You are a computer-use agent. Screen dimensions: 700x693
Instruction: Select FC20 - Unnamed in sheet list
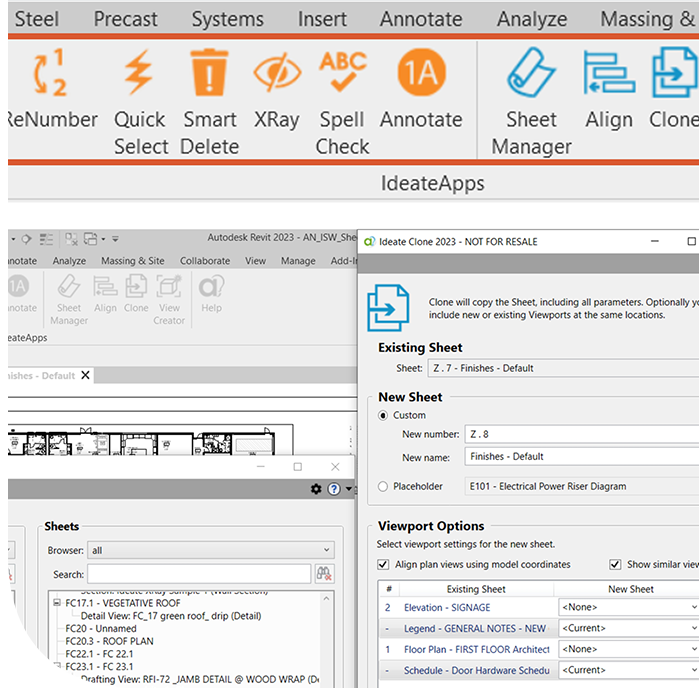pos(100,628)
